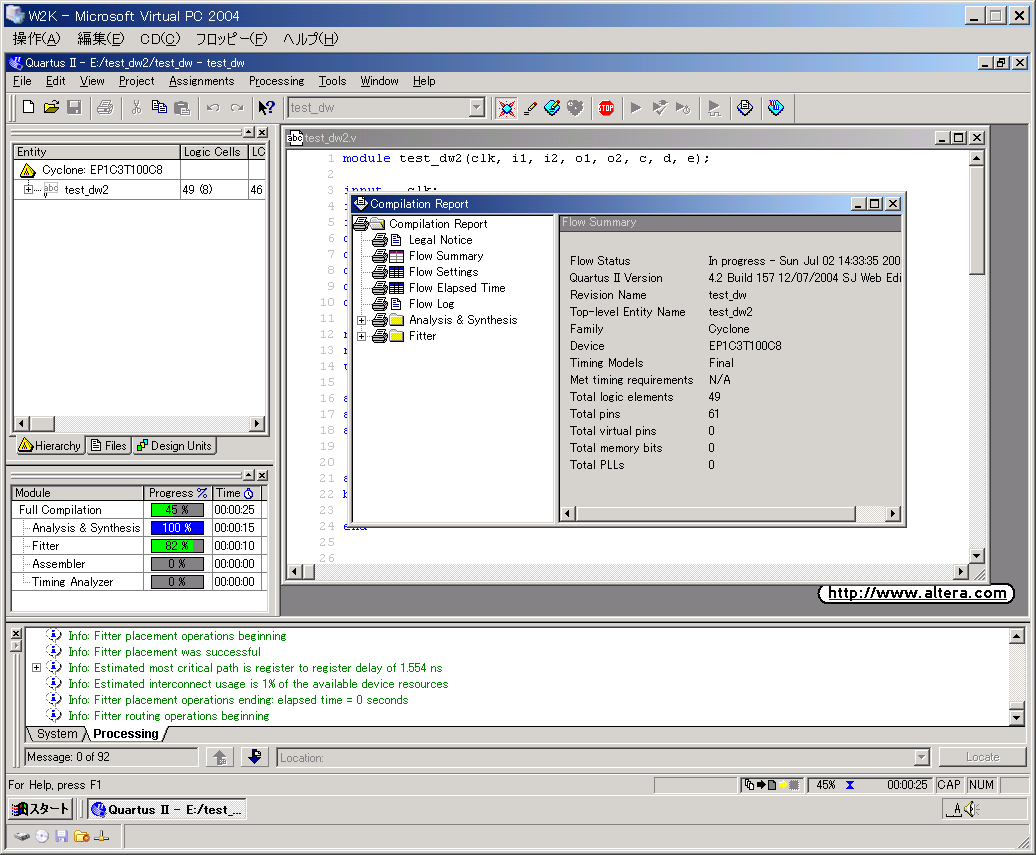Click the Cut scissors icon
1036x855 pixels.
(137, 108)
